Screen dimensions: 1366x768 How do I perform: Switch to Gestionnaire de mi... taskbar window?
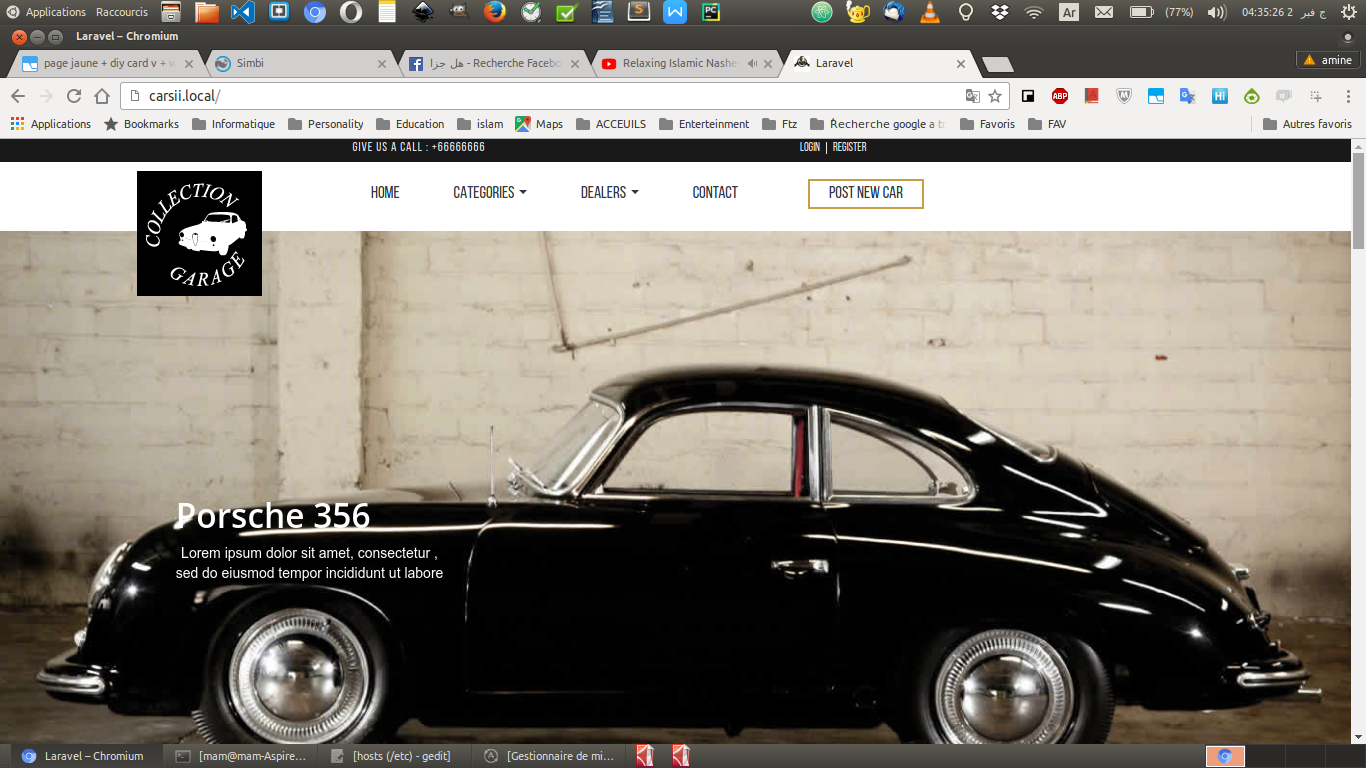point(549,756)
